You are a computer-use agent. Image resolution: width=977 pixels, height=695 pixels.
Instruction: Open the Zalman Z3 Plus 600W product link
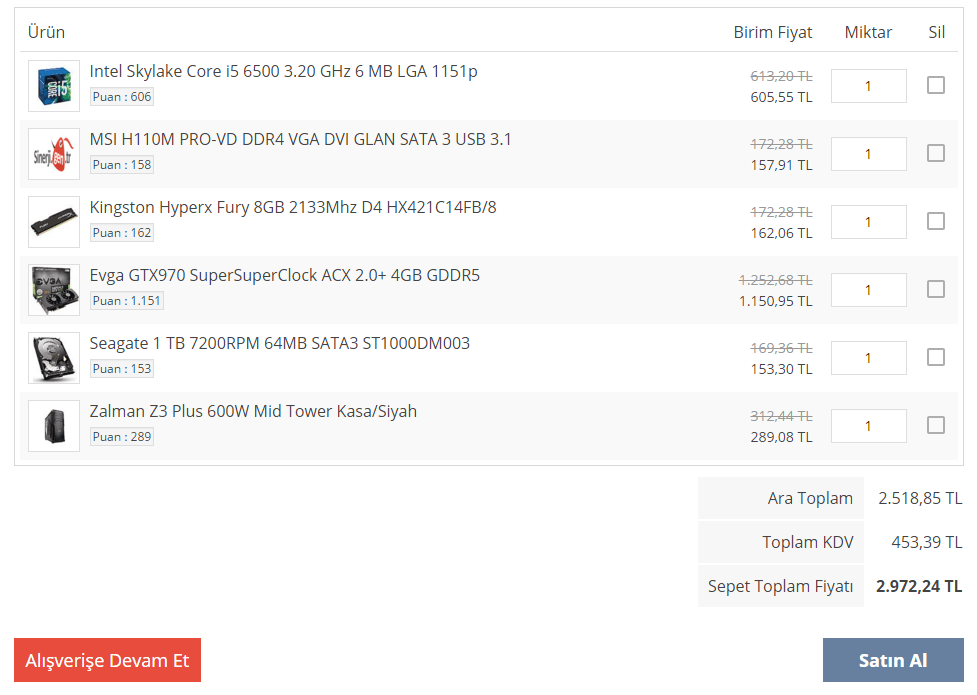[x=253, y=411]
